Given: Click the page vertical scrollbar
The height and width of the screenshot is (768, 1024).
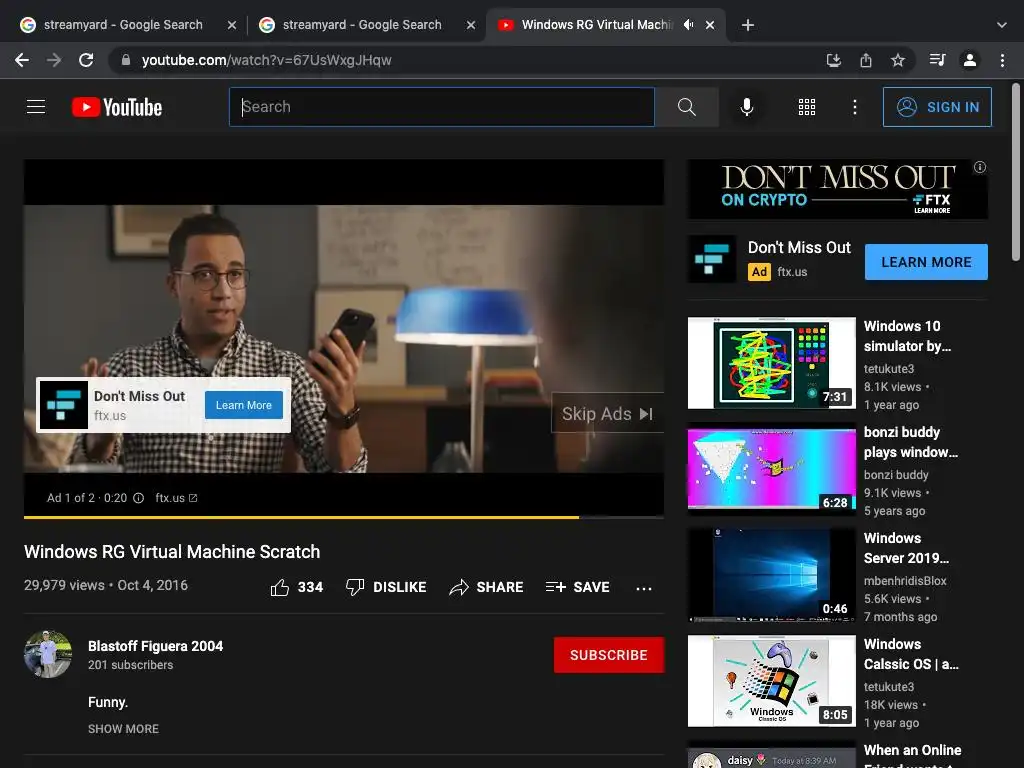Looking at the screenshot, I should 1016,173.
